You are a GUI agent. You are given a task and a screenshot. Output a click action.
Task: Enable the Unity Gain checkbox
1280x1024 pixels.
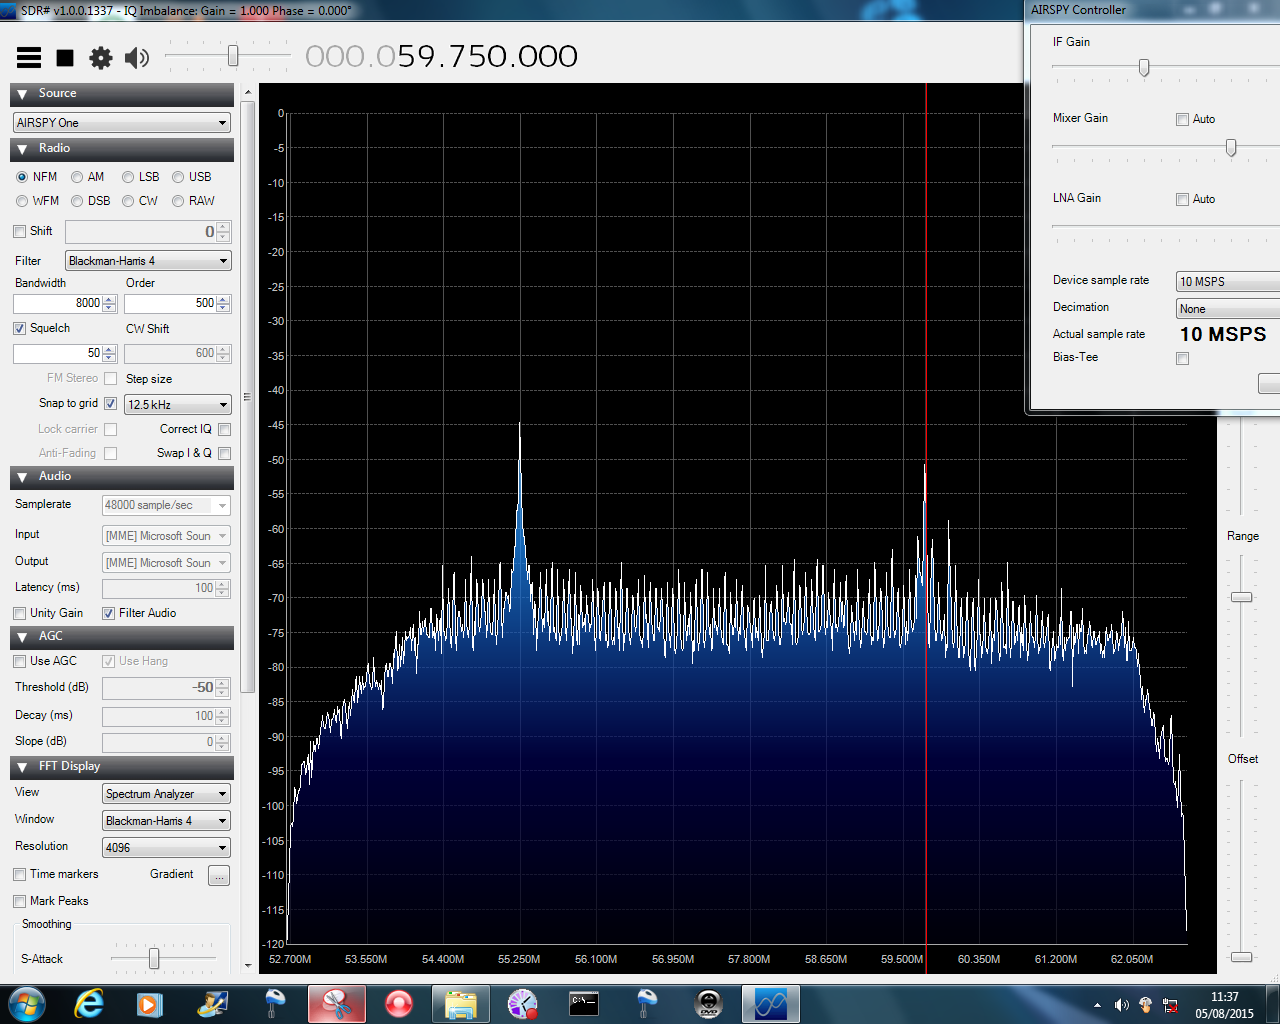coord(19,613)
